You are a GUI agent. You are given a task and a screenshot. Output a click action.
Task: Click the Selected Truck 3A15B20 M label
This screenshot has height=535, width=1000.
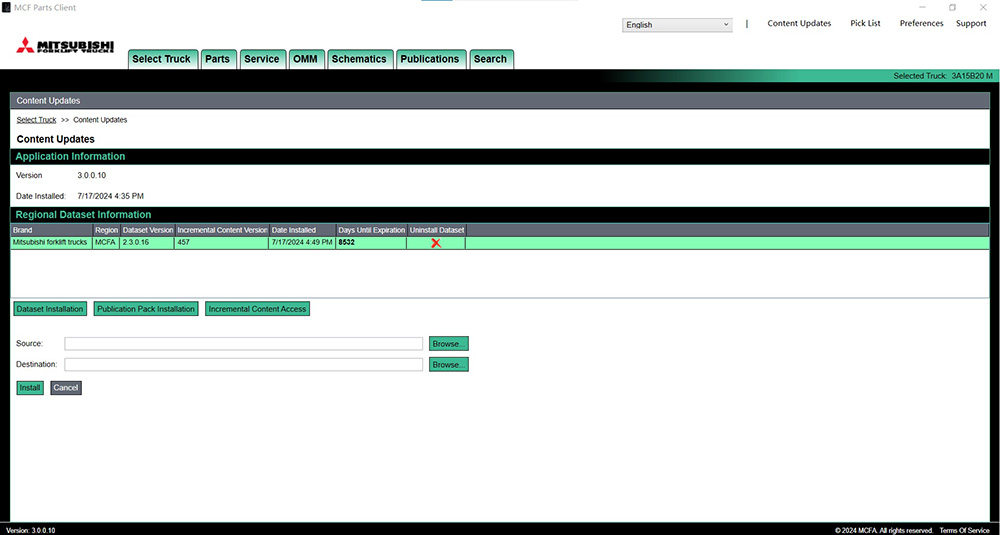943,76
